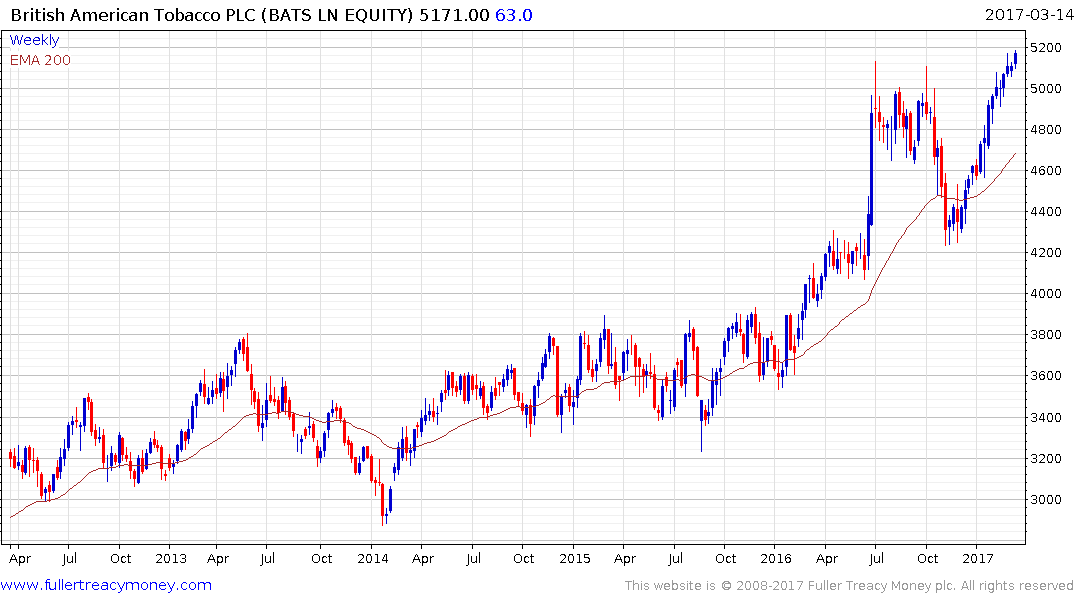Click the chart date 2017-03-14

pos(1028,15)
